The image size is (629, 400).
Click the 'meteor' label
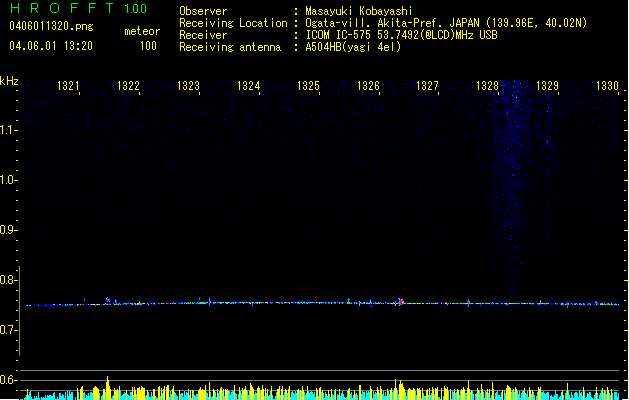click(x=142, y=31)
